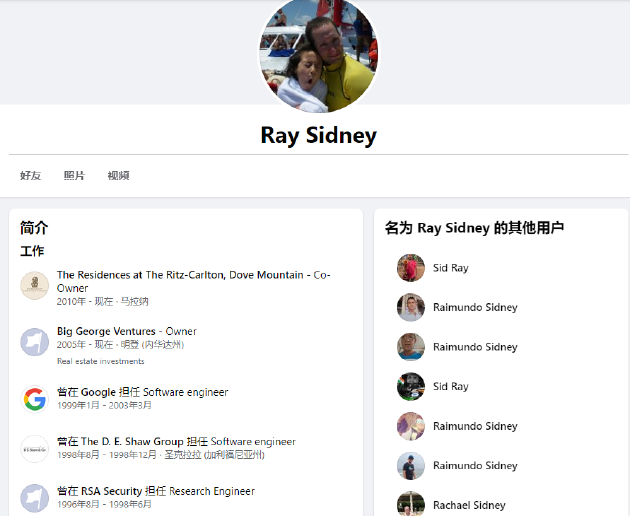Click the RSA Security flag icon
This screenshot has height=516, width=630.
[35, 498]
